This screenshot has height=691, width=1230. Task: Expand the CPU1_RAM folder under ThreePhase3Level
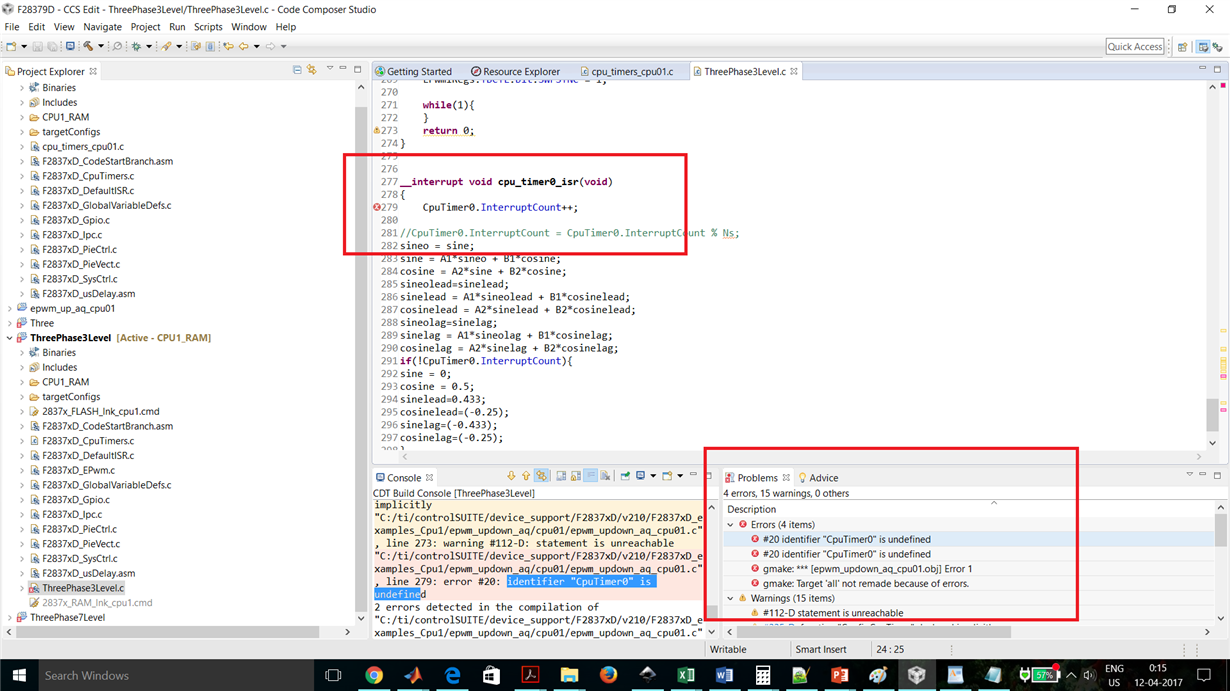pos(22,382)
